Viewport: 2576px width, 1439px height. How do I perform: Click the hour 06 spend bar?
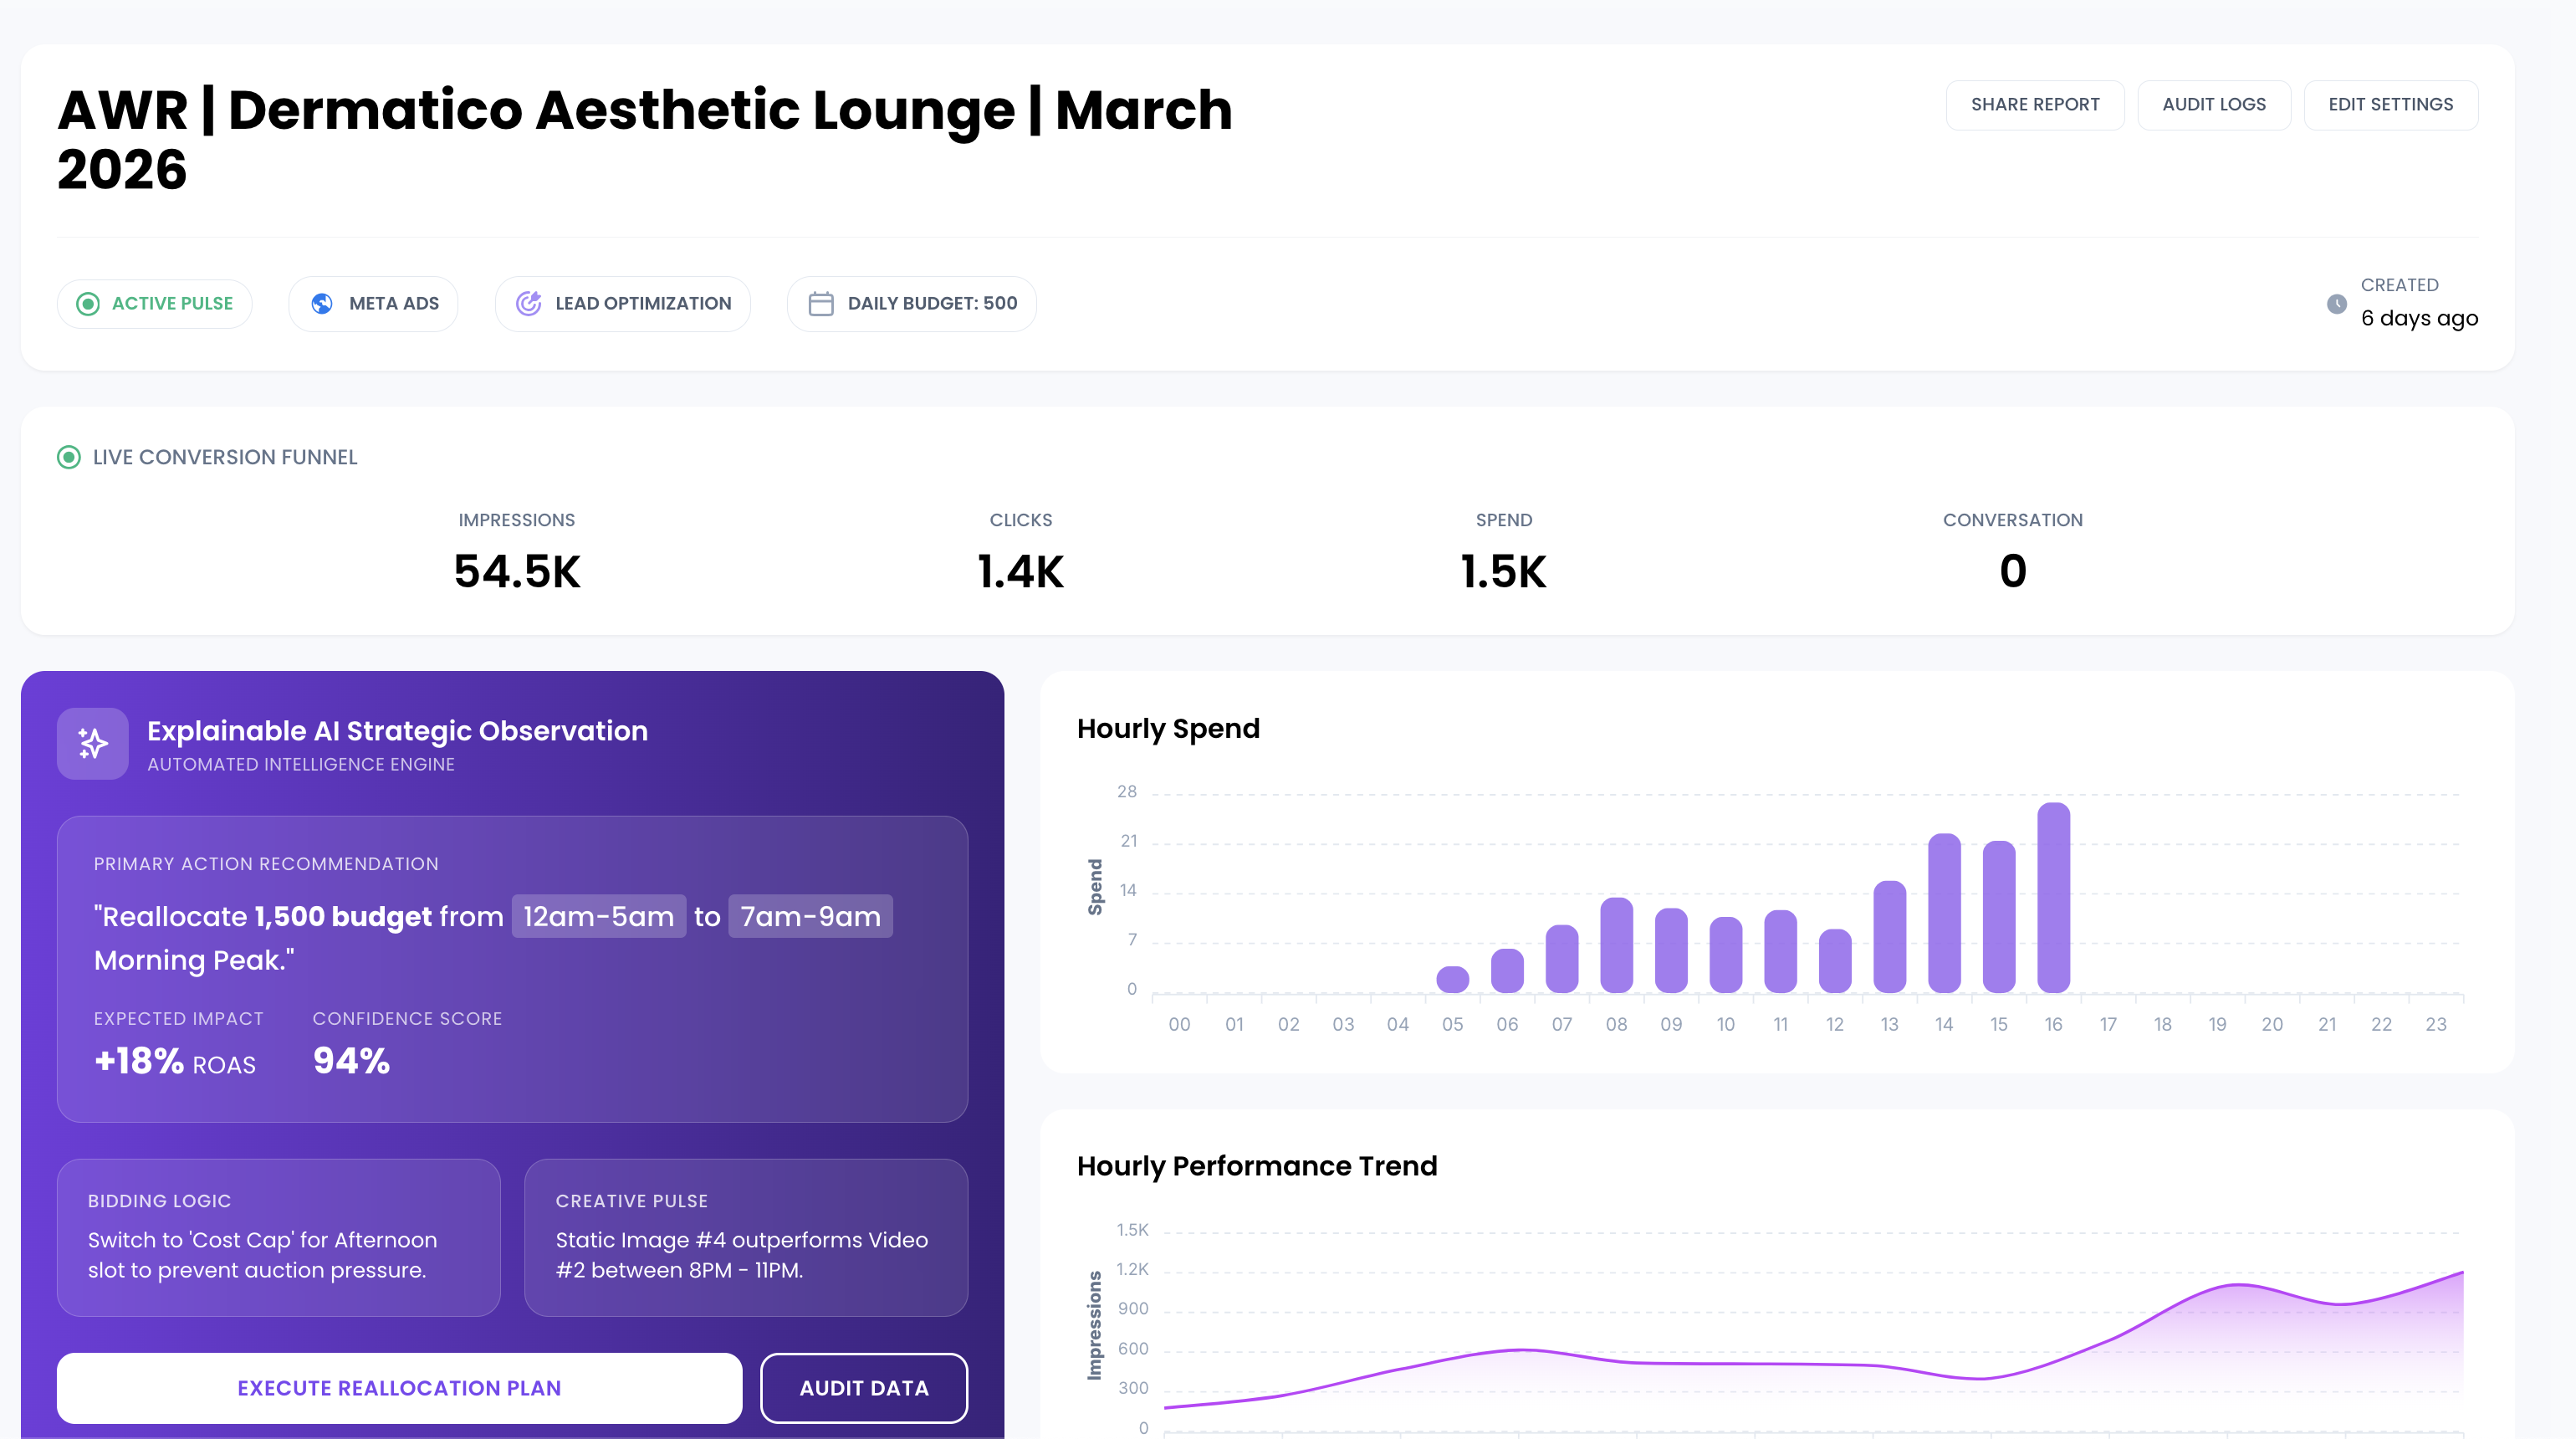(x=1508, y=970)
